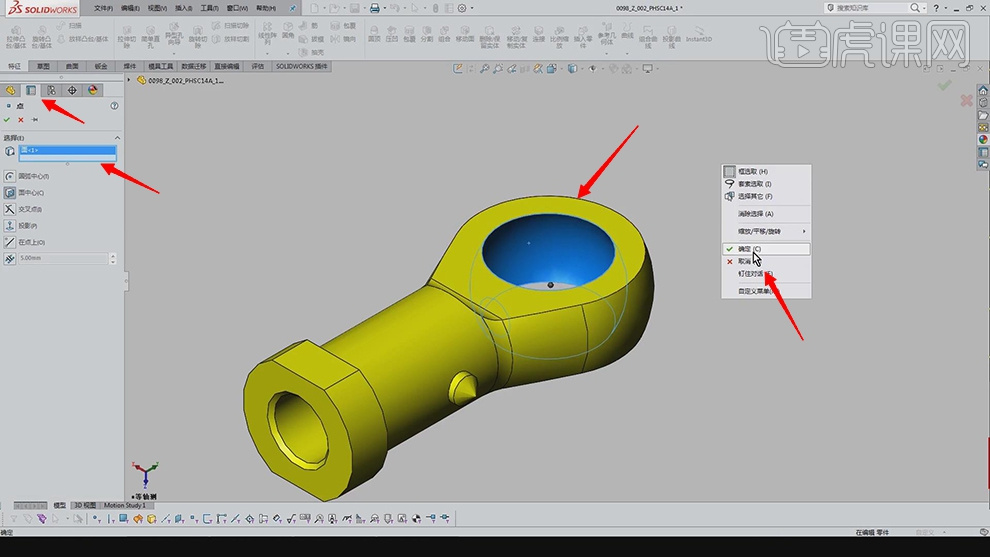This screenshot has width=990, height=557.
Task: Select the 面中心 (face center) option
Action: tap(31, 192)
